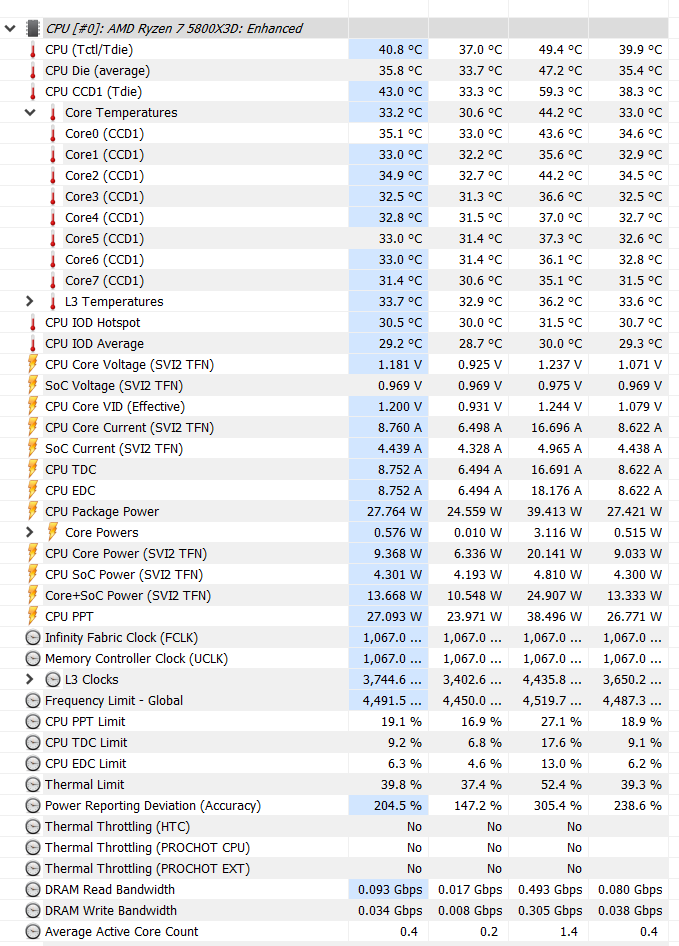Screen dimensions: 679x946
Task: Select Thermal Throttling (PROCHOT EXT) row label
Action: [147, 869]
